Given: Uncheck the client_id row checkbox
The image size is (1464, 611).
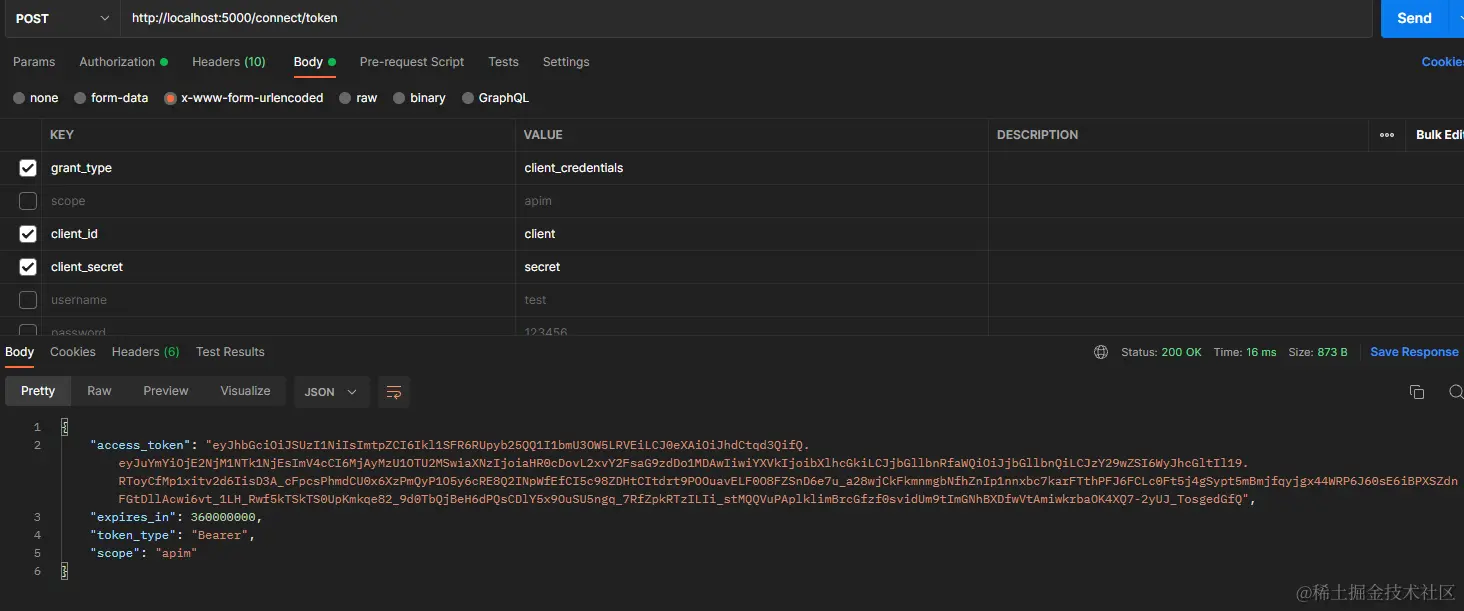Looking at the screenshot, I should click(28, 234).
